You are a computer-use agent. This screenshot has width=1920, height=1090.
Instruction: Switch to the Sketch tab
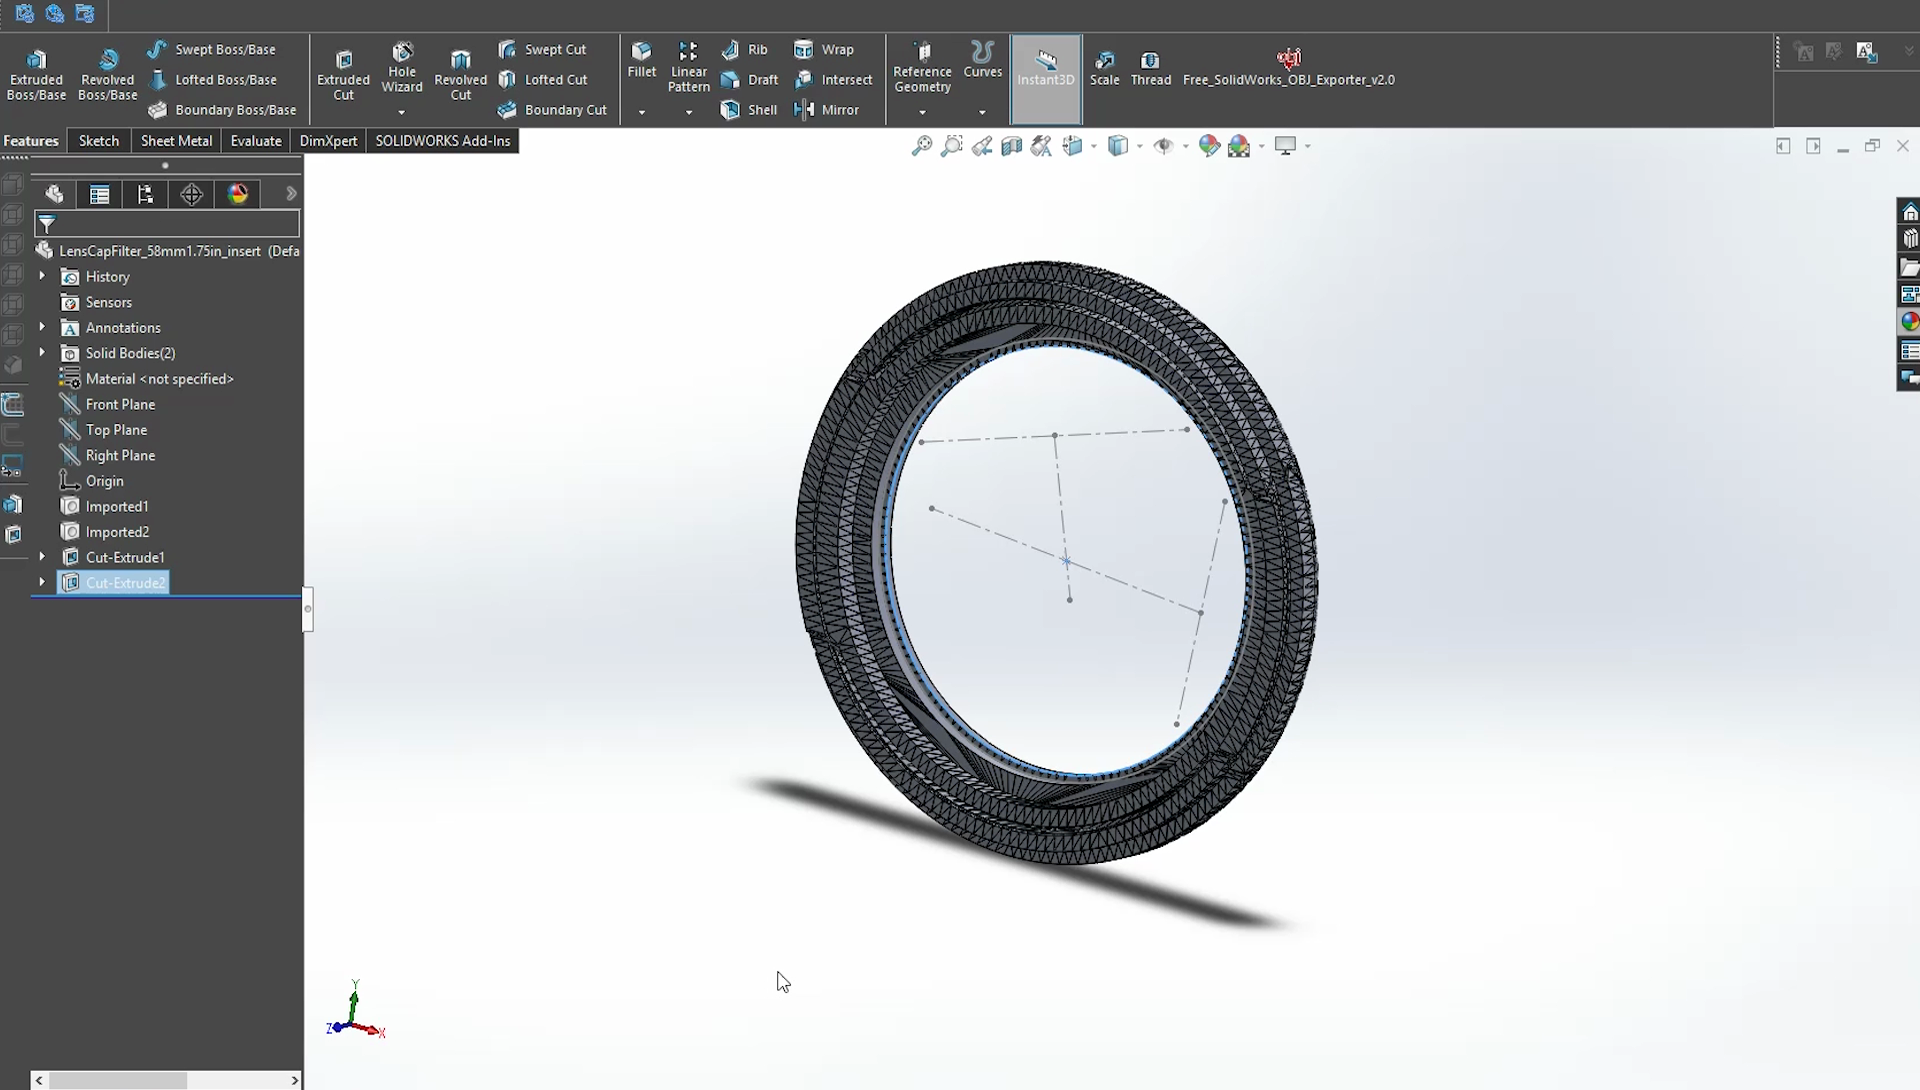(x=99, y=141)
